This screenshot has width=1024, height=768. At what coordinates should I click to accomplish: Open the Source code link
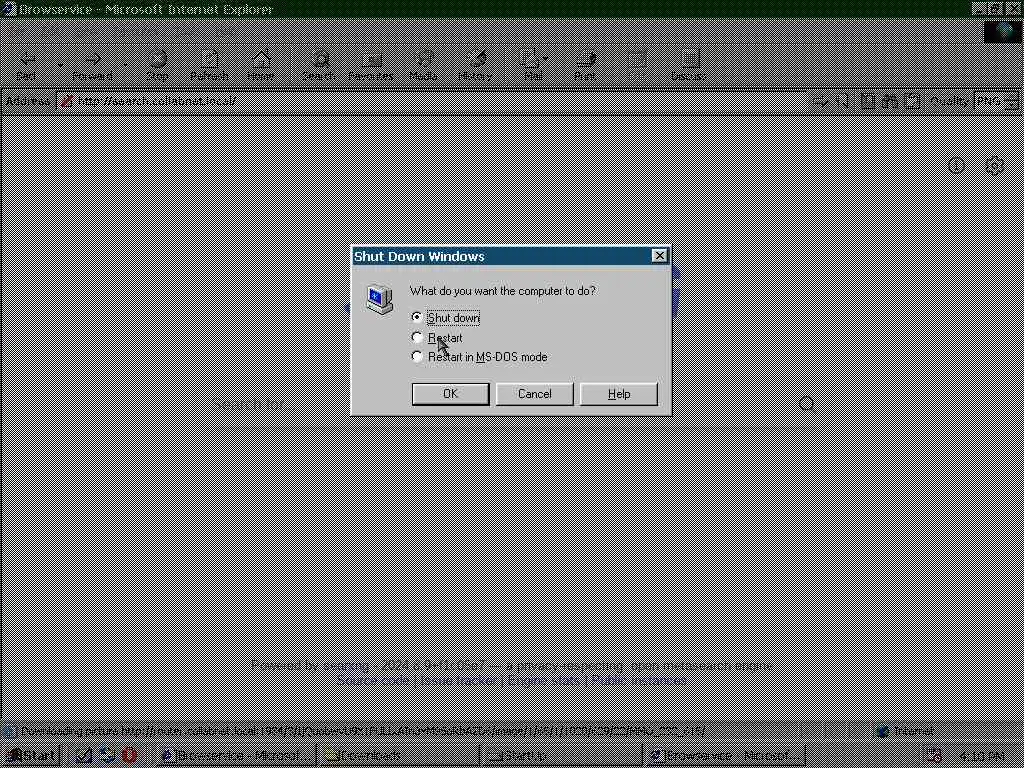click(x=373, y=680)
